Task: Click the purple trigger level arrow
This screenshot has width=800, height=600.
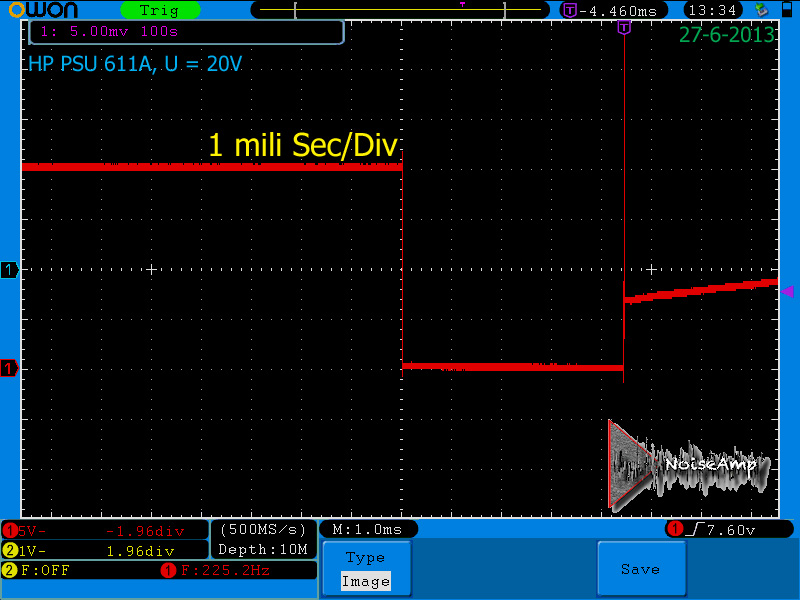Action: point(787,291)
